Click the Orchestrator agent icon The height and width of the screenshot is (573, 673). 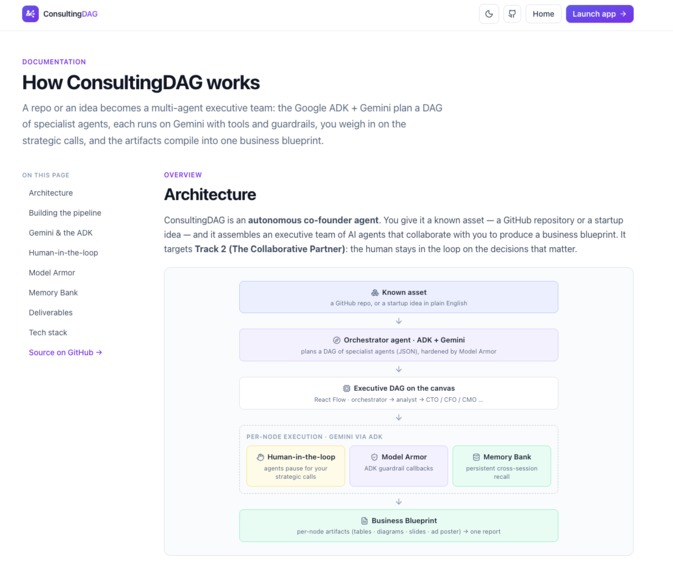coord(336,340)
